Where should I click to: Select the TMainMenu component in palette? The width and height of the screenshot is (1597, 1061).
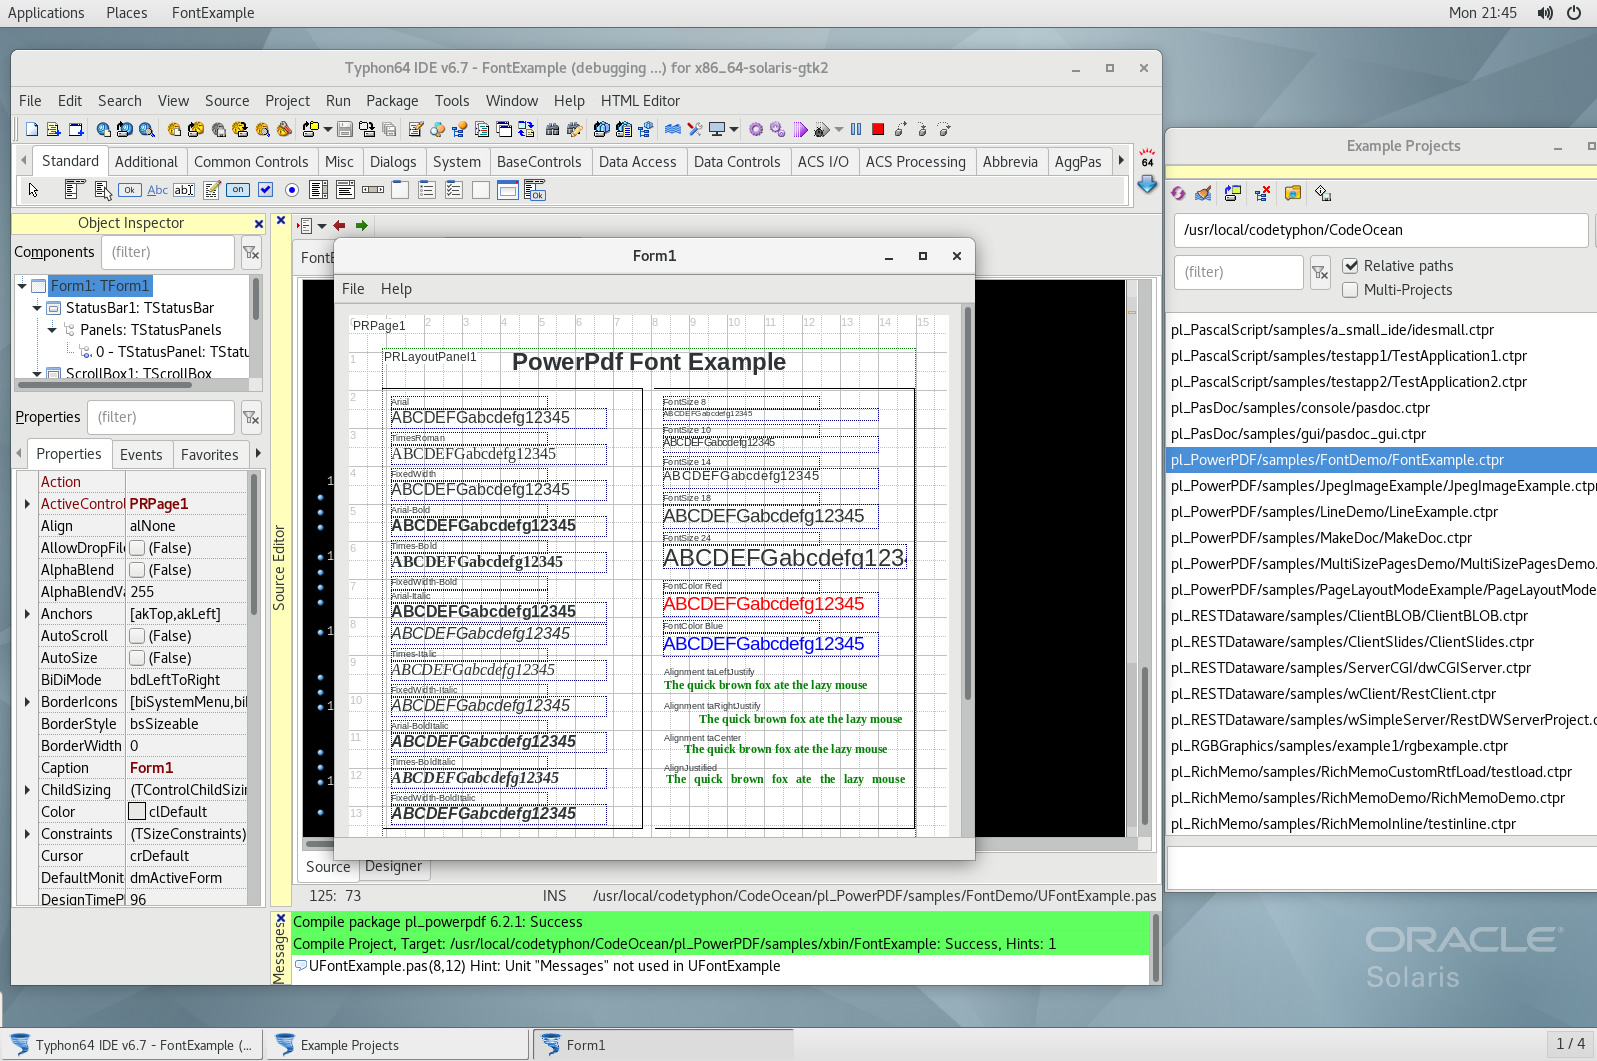click(74, 190)
